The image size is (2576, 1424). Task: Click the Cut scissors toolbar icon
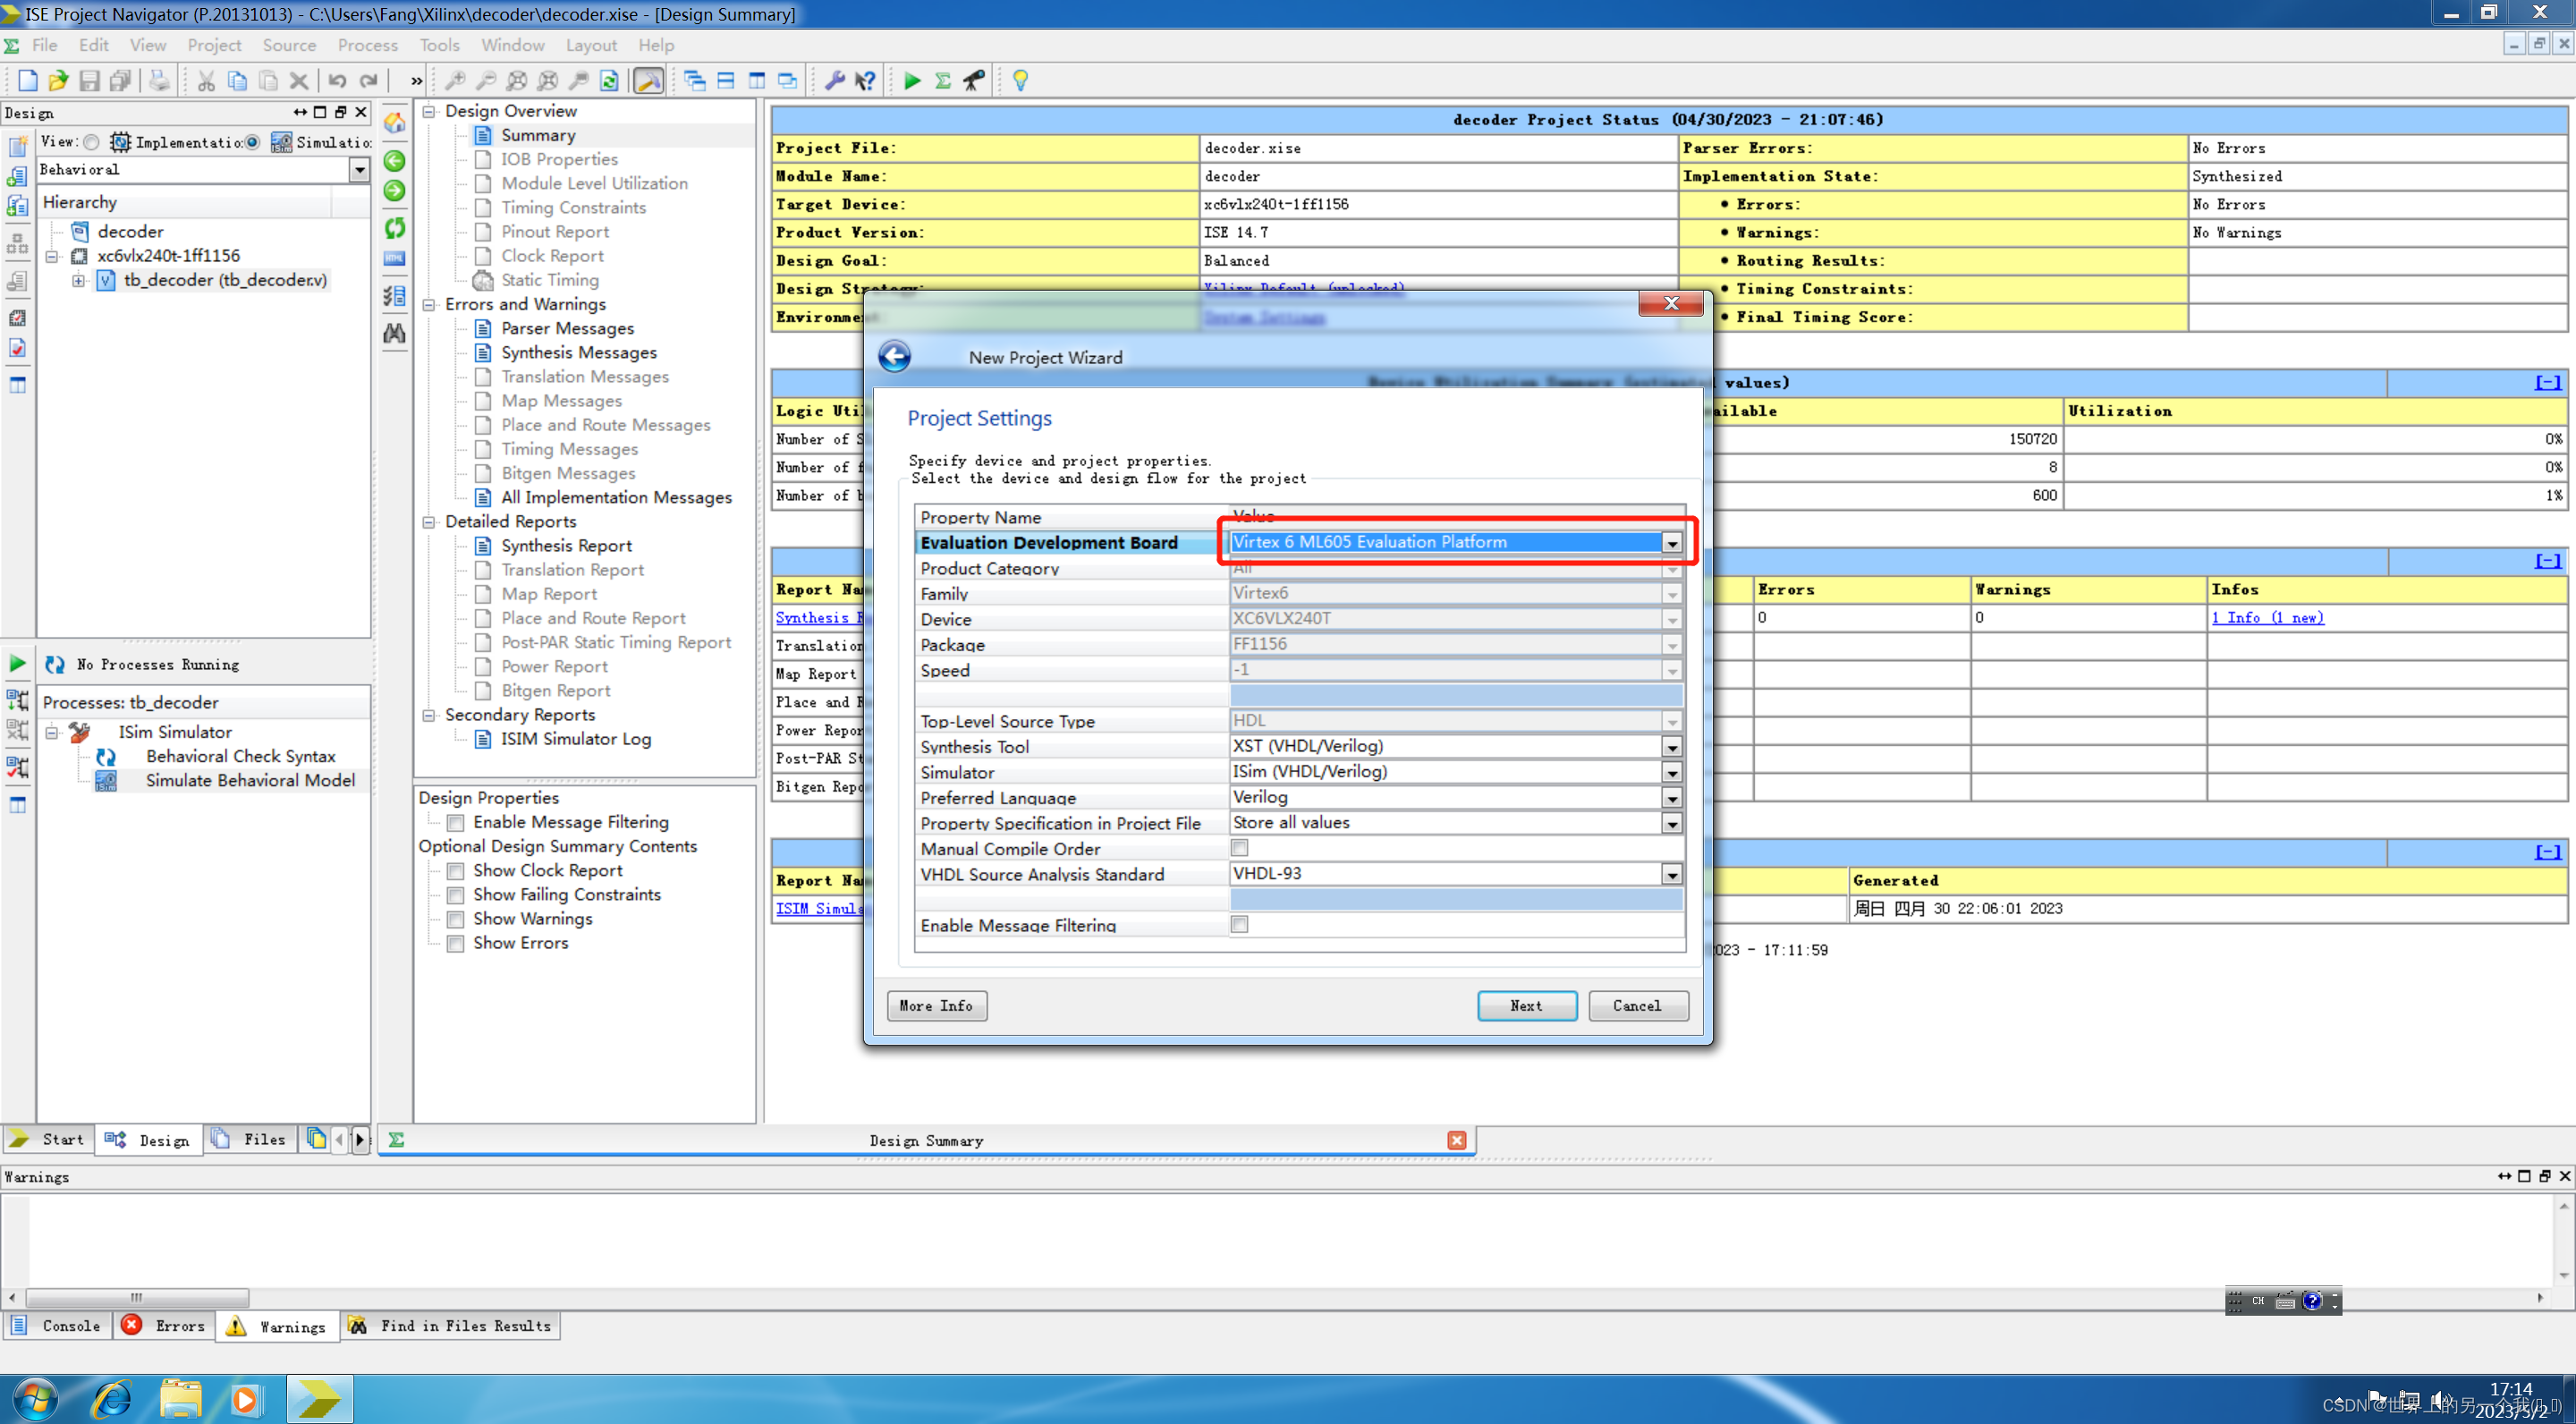[206, 81]
